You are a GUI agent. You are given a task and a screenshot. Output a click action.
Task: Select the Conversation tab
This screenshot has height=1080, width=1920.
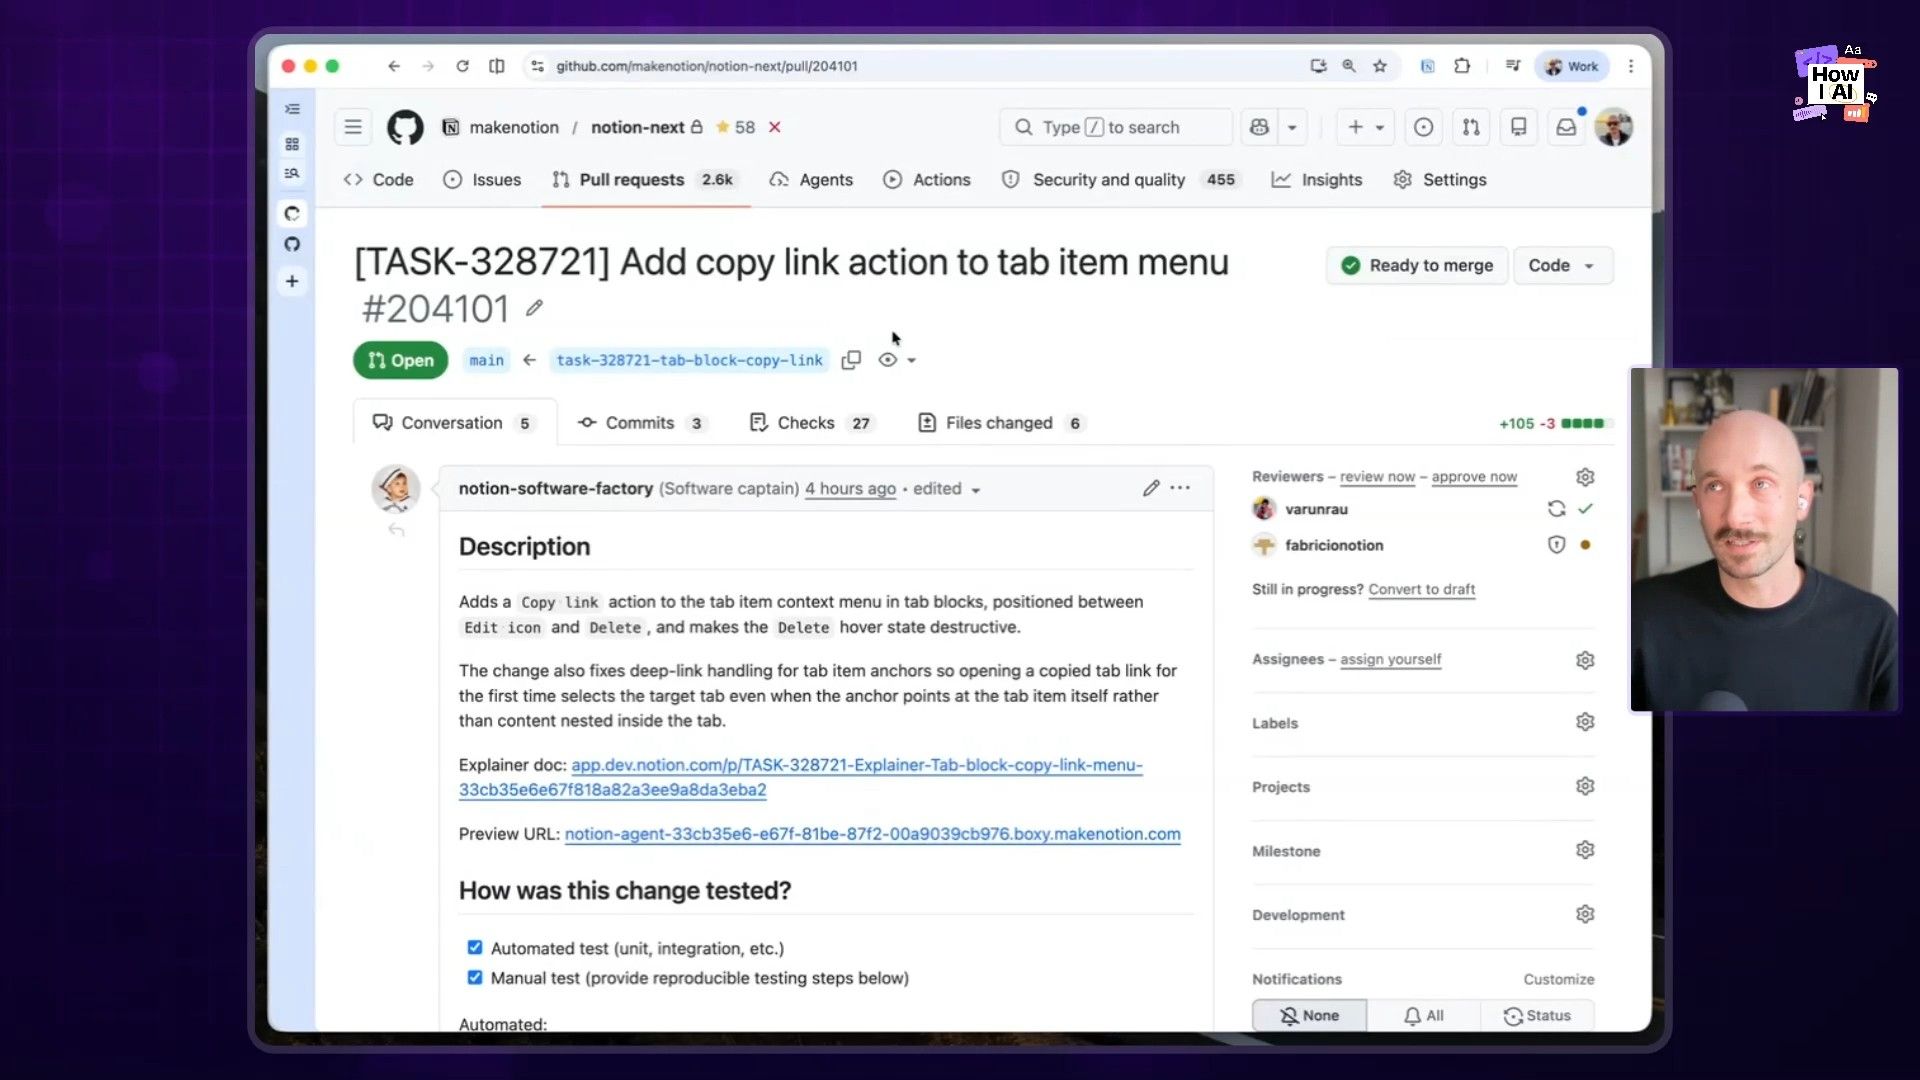point(453,423)
